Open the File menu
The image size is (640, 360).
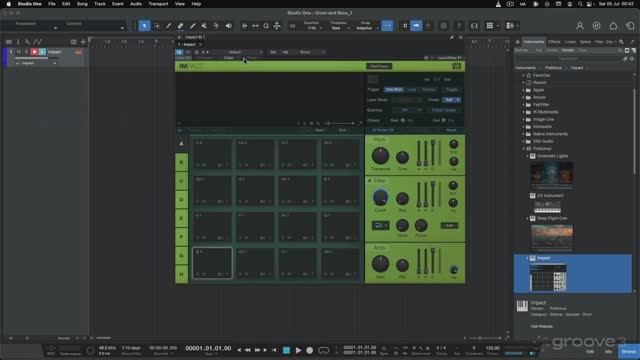point(52,4)
